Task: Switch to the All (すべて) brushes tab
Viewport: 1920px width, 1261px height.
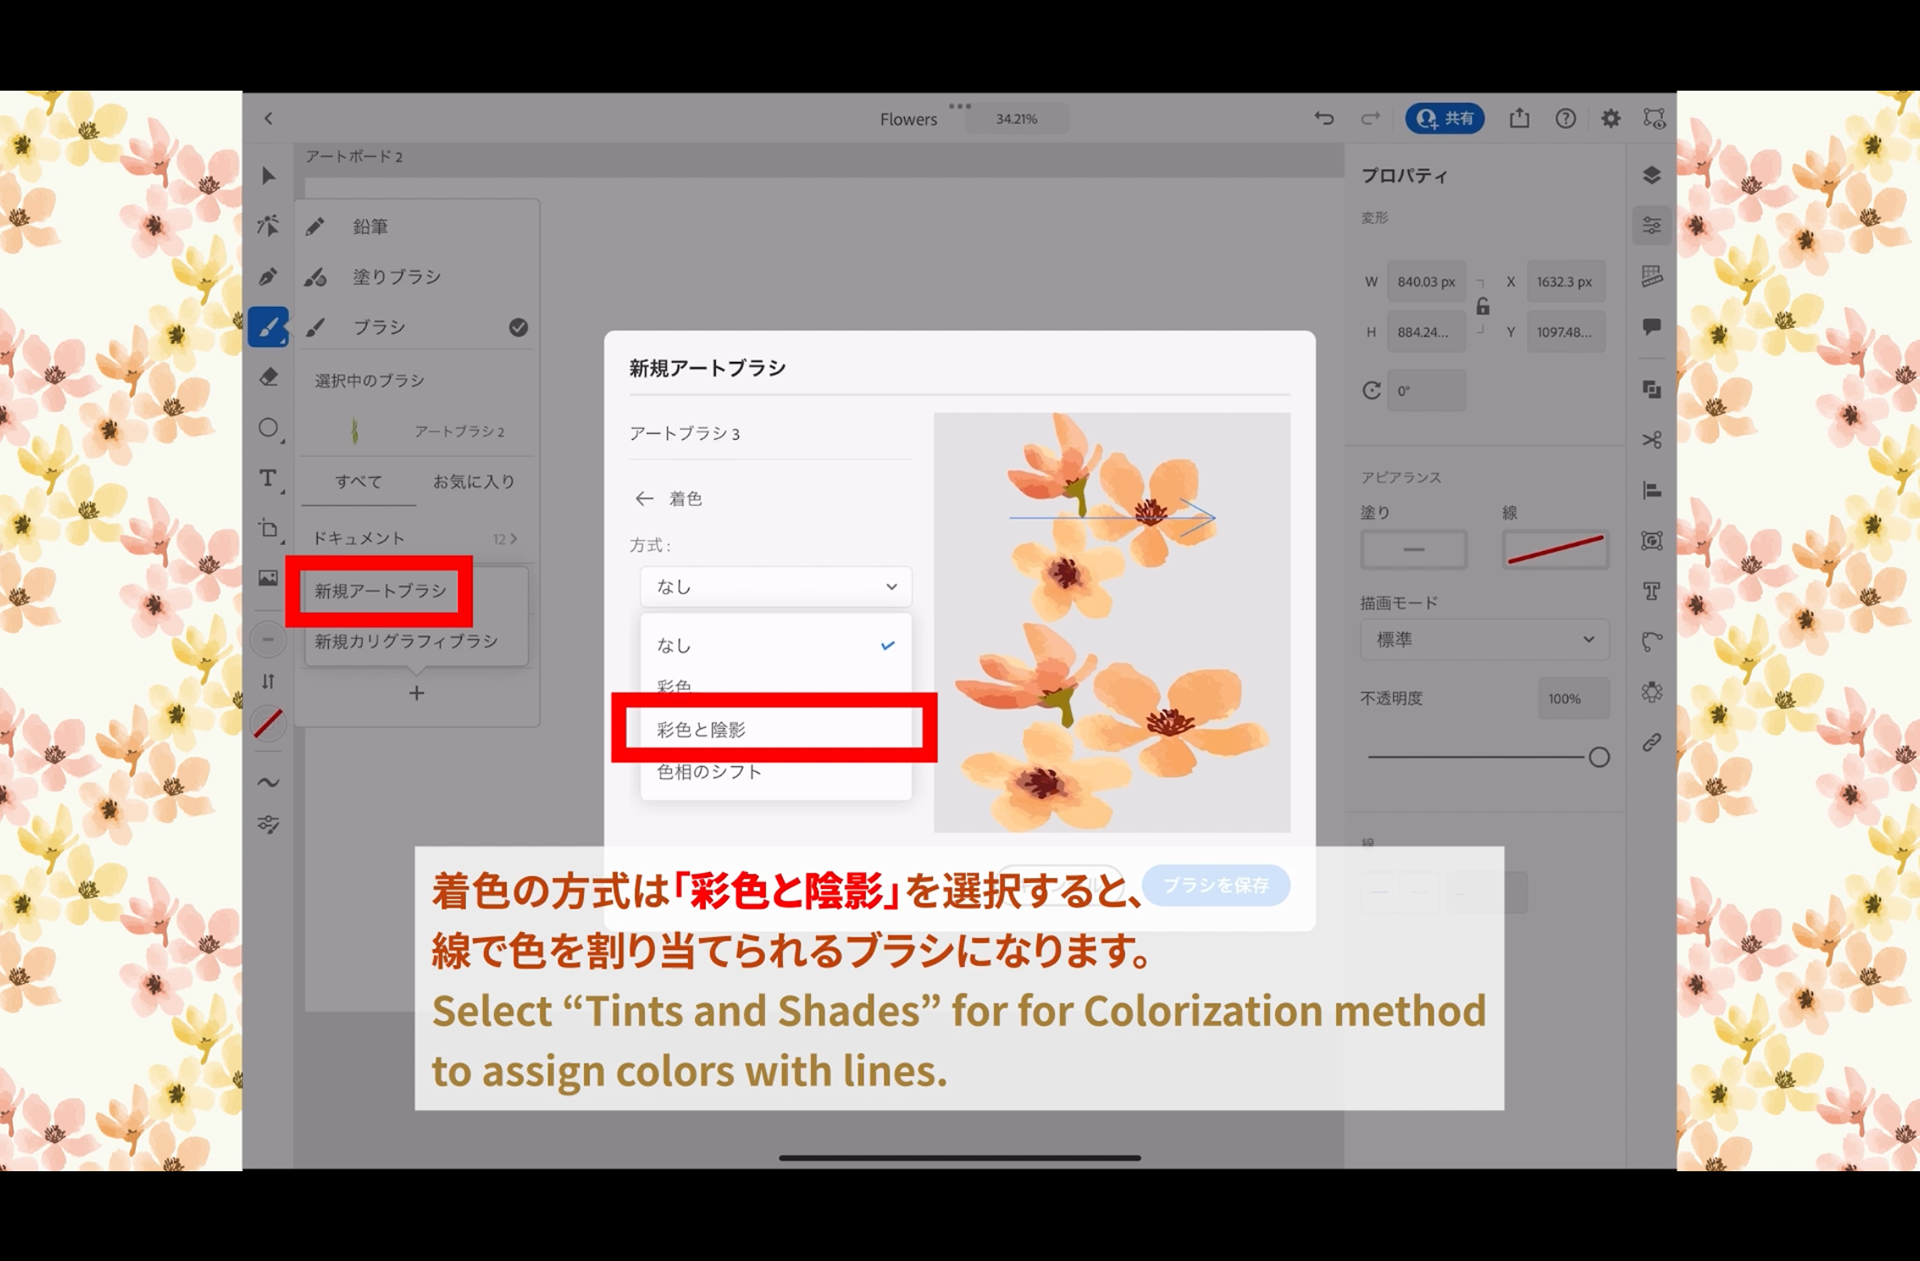Action: [x=358, y=482]
